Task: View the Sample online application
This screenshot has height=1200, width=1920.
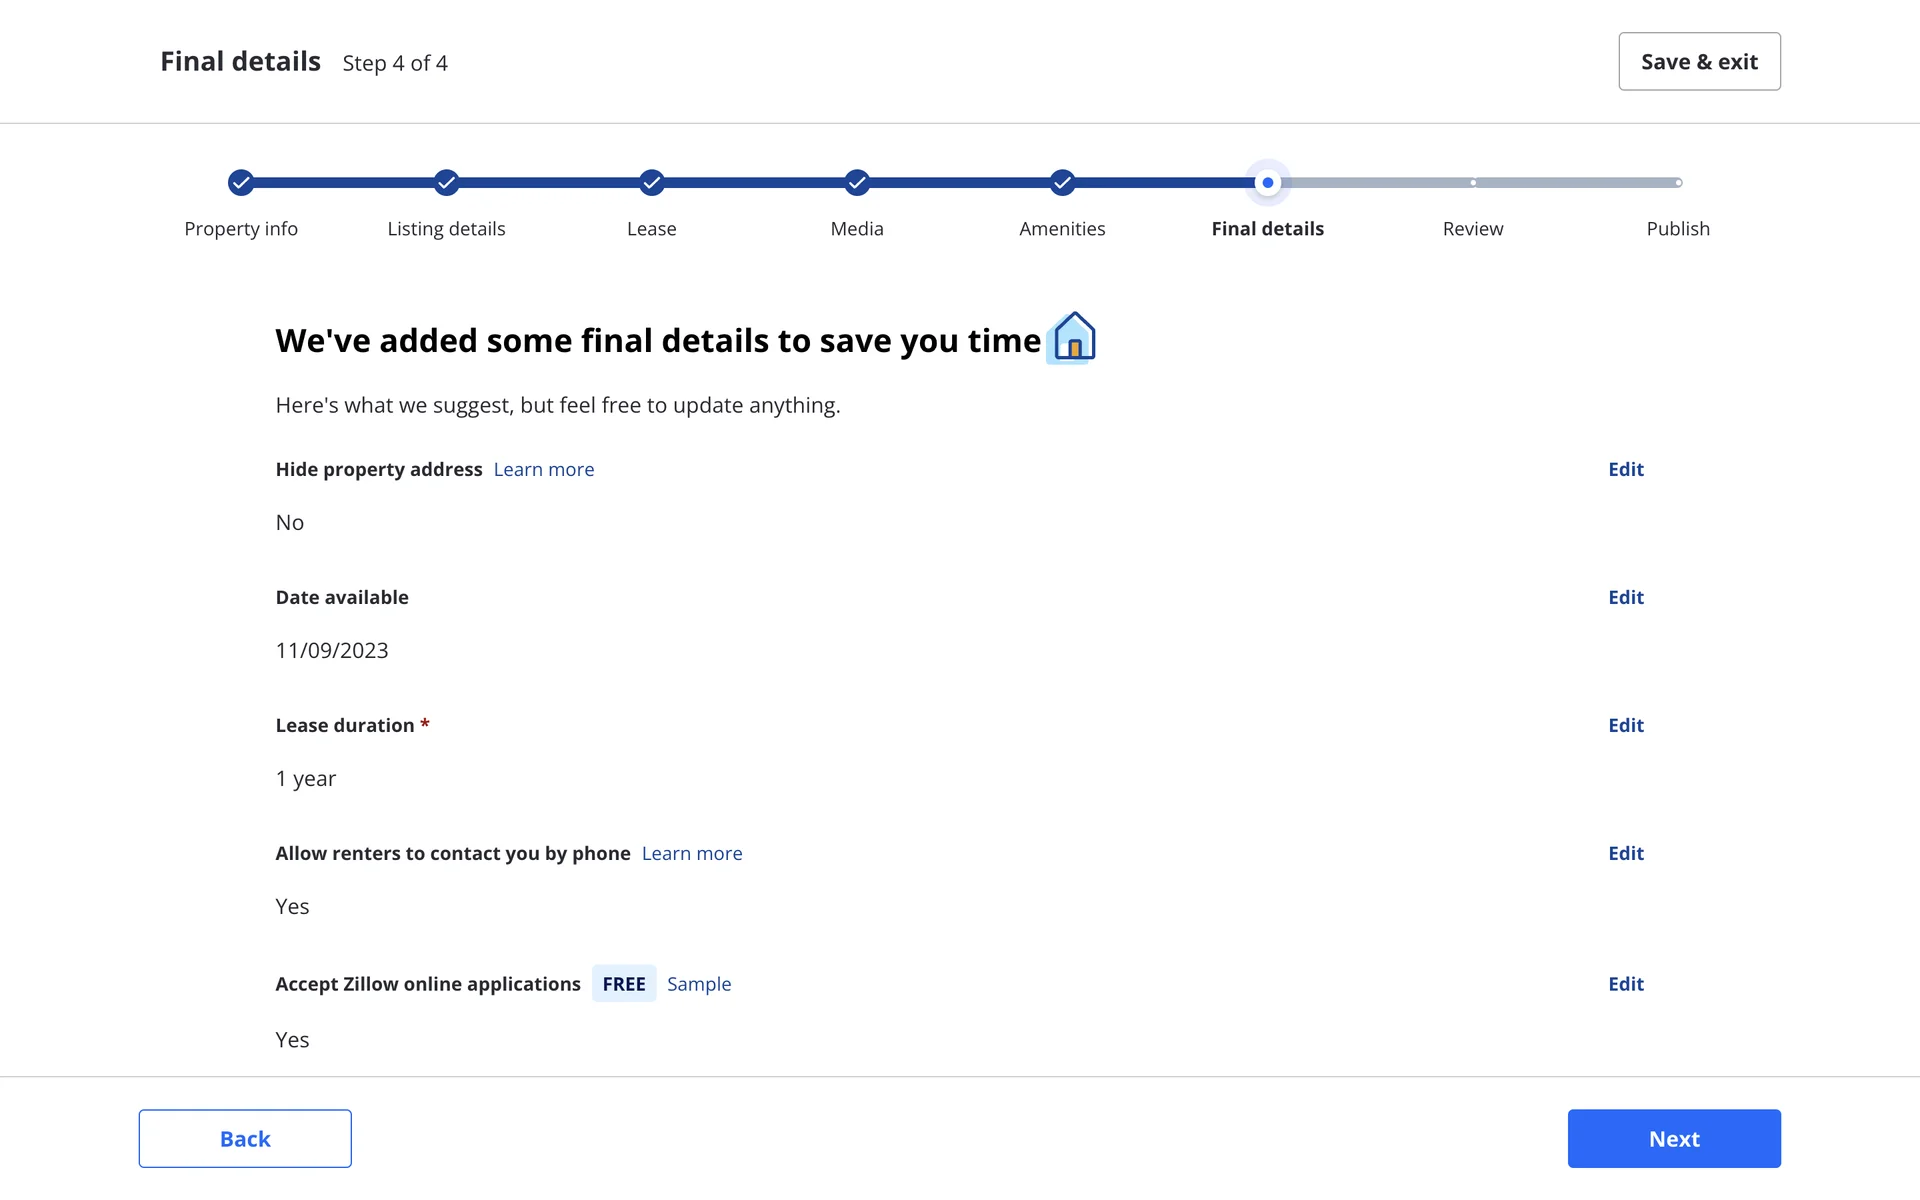Action: [x=699, y=984]
